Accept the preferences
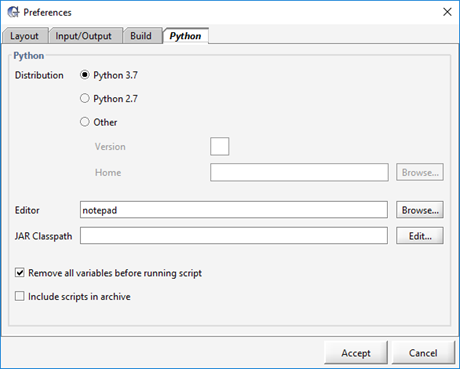This screenshot has height=369, width=460. click(x=356, y=353)
